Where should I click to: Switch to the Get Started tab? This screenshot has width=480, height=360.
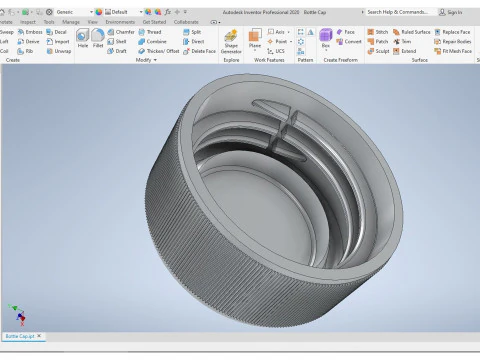(154, 22)
